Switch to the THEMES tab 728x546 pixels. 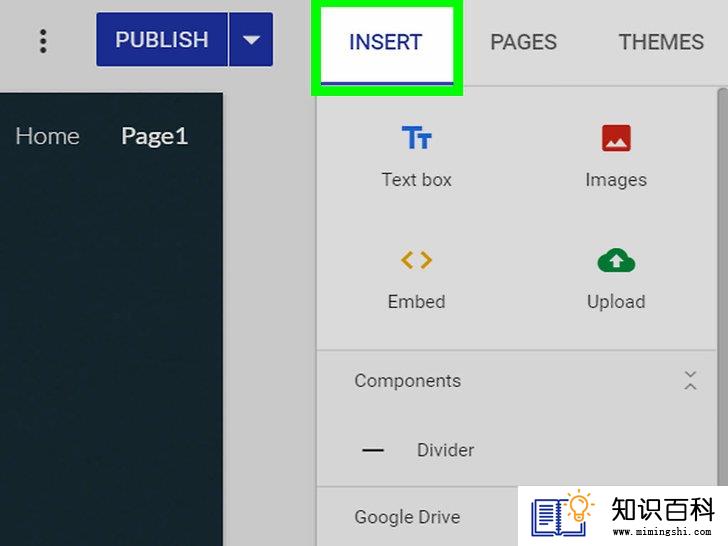[x=661, y=42]
